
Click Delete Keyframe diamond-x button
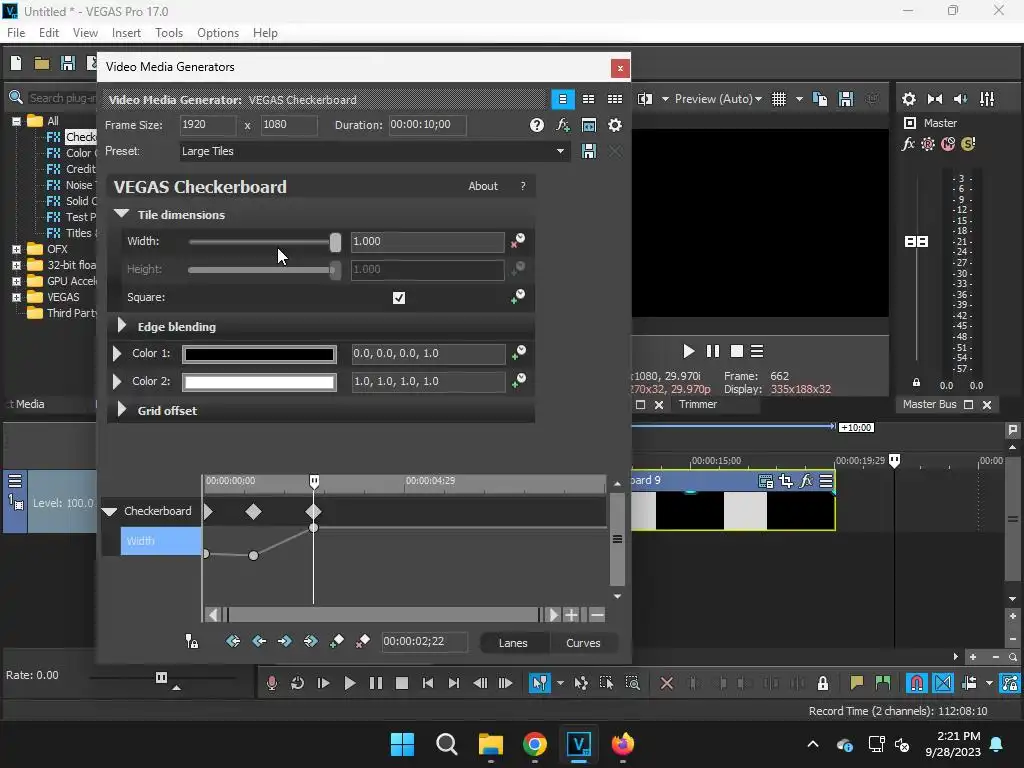pos(362,641)
